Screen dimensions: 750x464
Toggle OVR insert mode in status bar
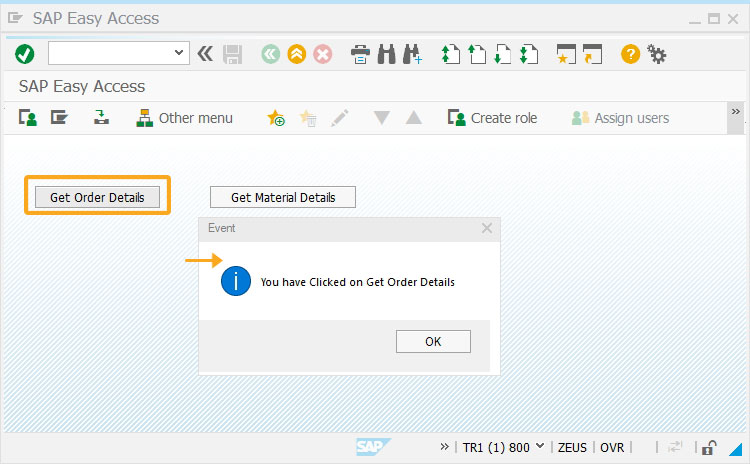612,448
